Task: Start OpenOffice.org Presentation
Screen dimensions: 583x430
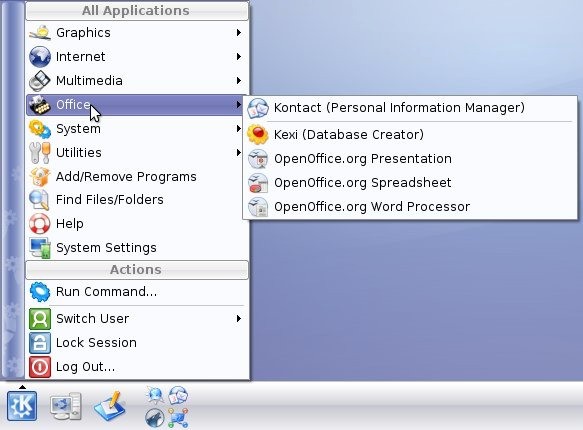Action: pyautogui.click(x=410, y=159)
